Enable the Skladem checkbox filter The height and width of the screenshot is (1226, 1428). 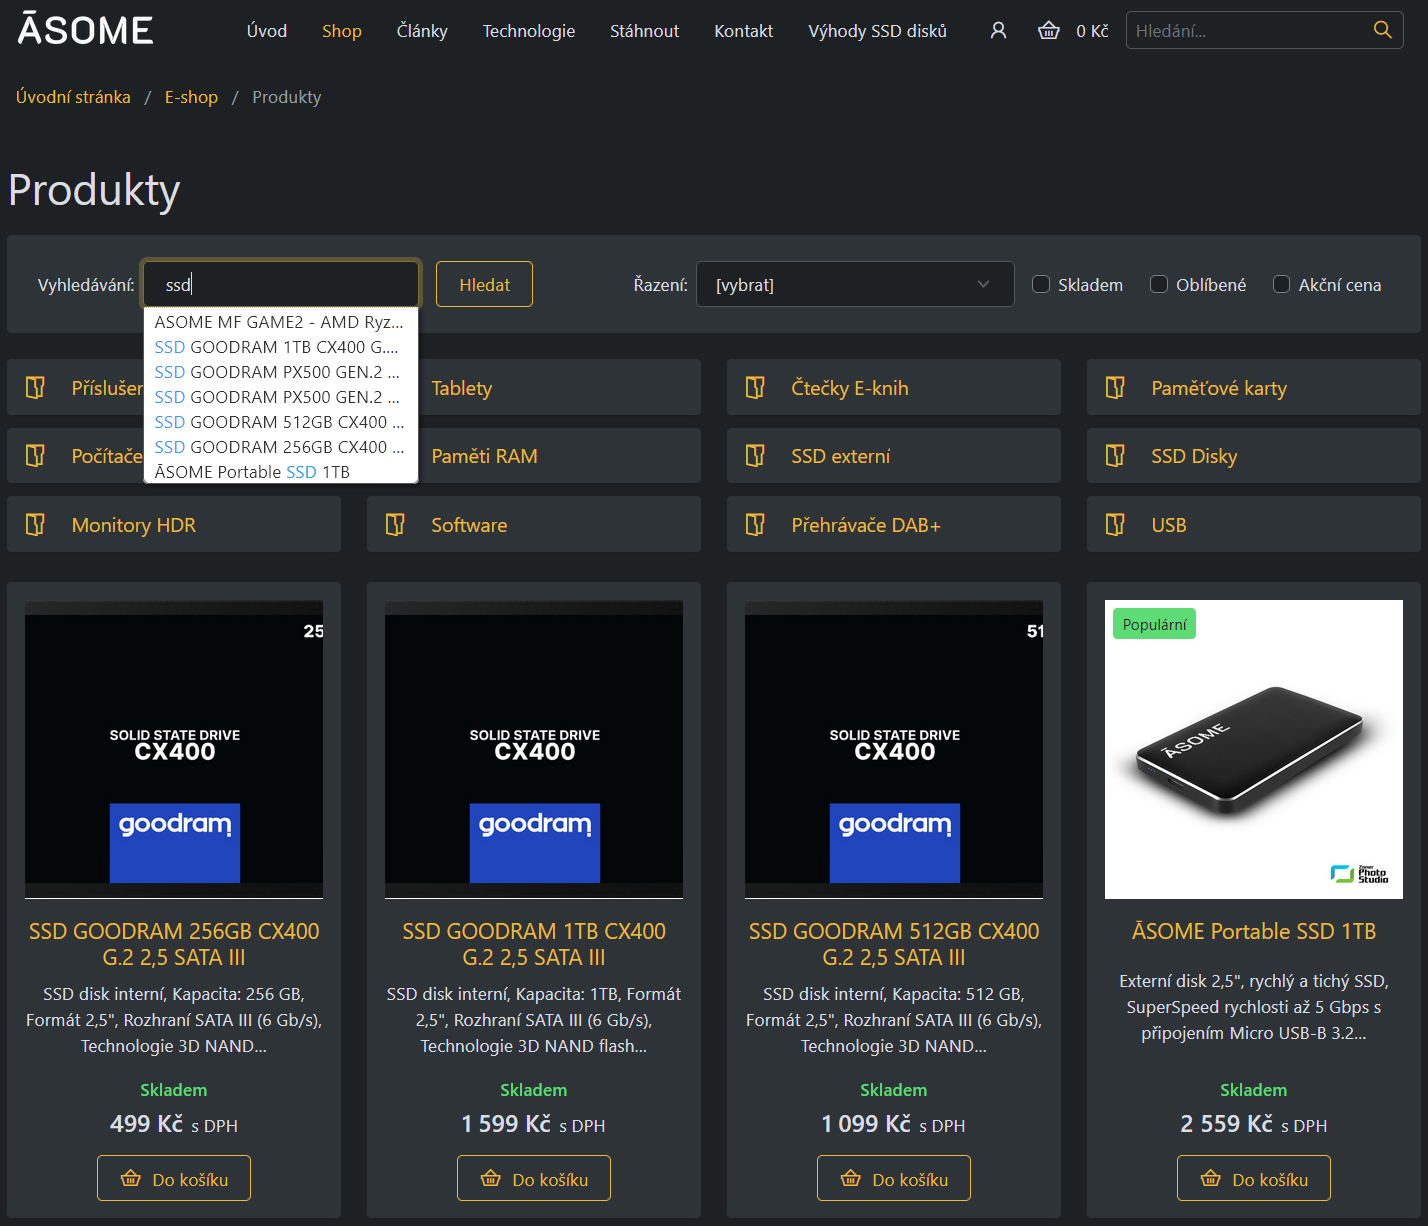click(1041, 285)
